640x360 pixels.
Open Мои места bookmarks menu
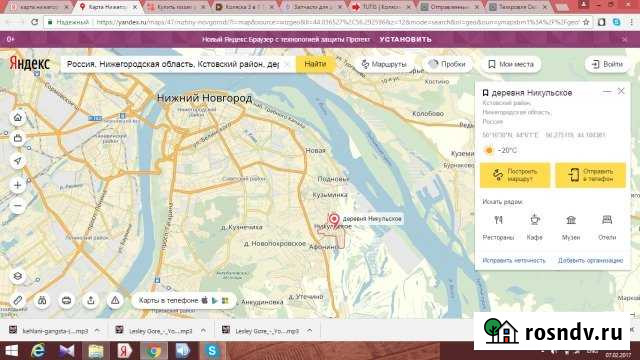coord(511,64)
